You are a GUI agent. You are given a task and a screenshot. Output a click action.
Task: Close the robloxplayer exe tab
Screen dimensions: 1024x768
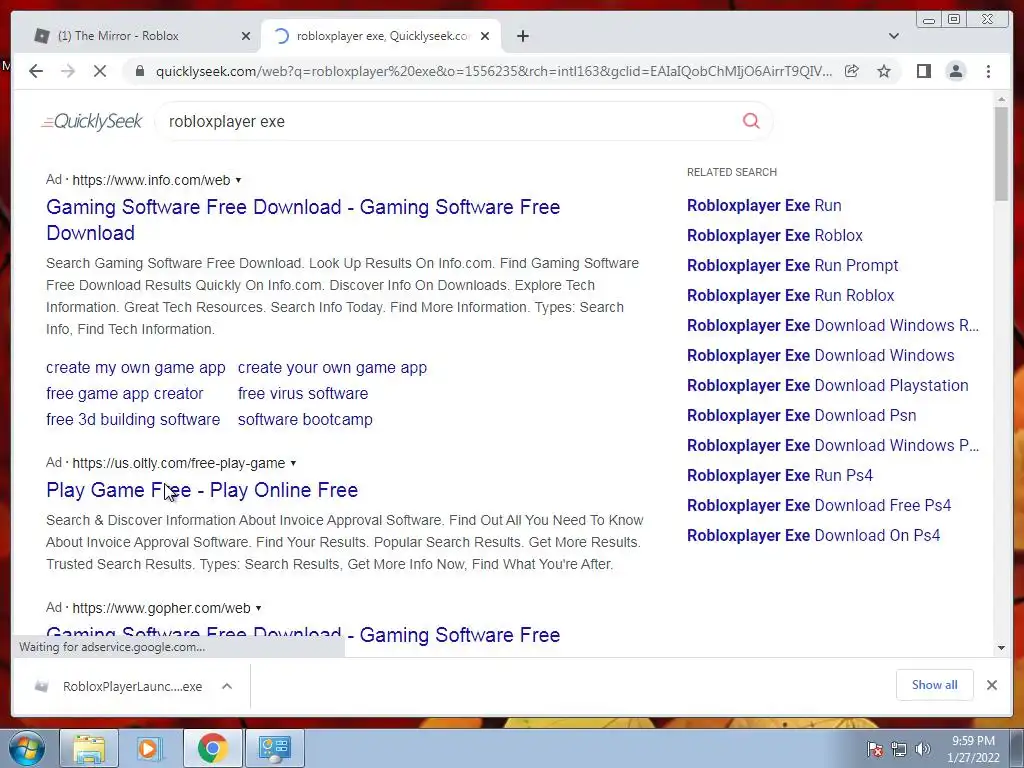pos(485,36)
